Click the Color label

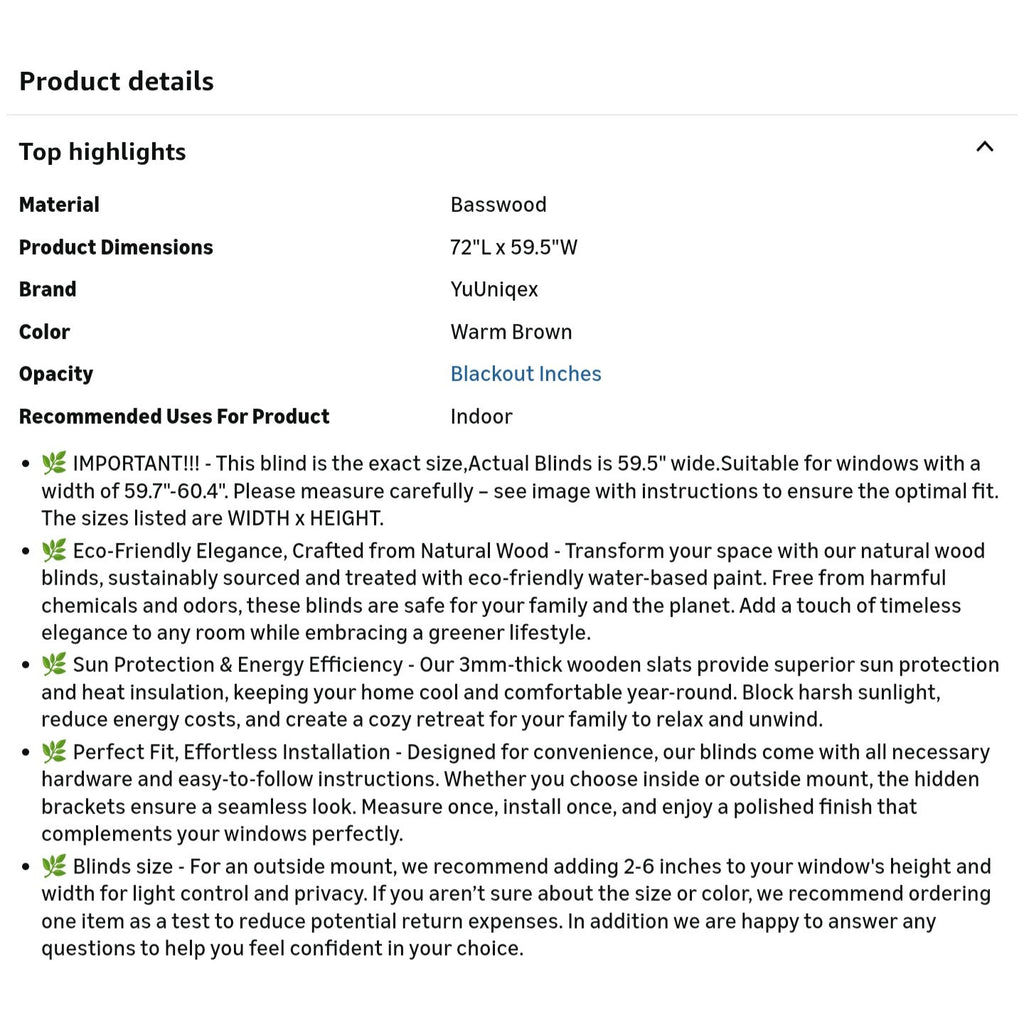tap(44, 332)
